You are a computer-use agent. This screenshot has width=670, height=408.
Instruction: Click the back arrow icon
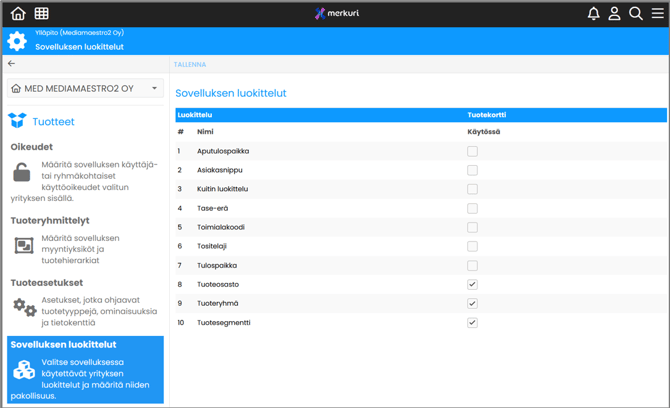point(12,64)
